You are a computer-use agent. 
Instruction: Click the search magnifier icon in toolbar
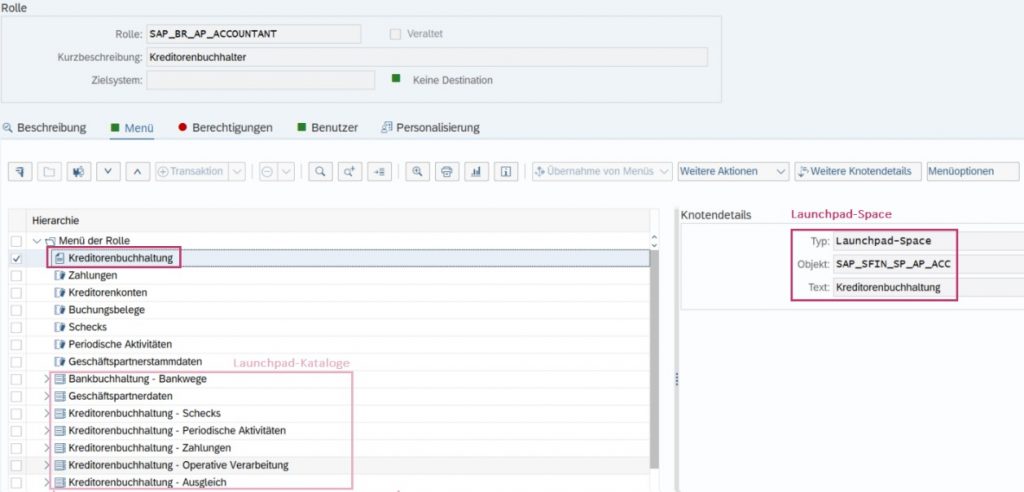pyautogui.click(x=321, y=172)
